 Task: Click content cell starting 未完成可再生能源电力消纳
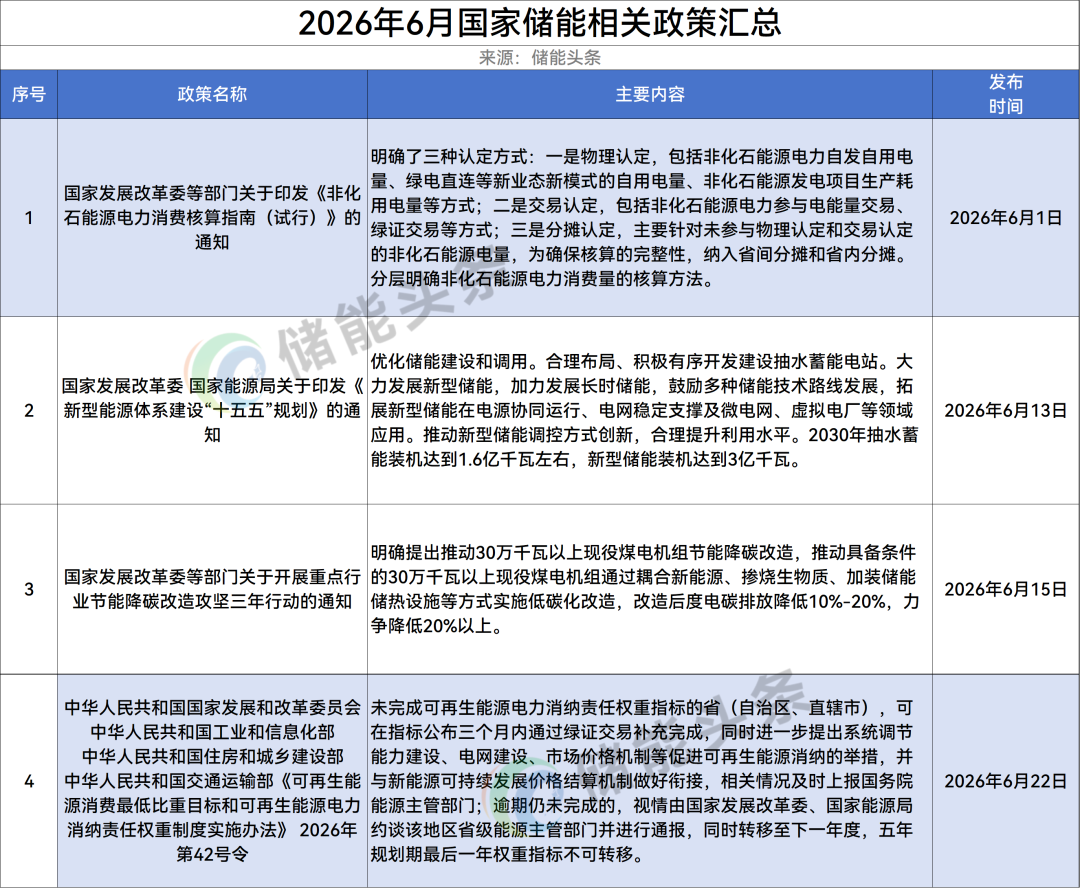(650, 781)
